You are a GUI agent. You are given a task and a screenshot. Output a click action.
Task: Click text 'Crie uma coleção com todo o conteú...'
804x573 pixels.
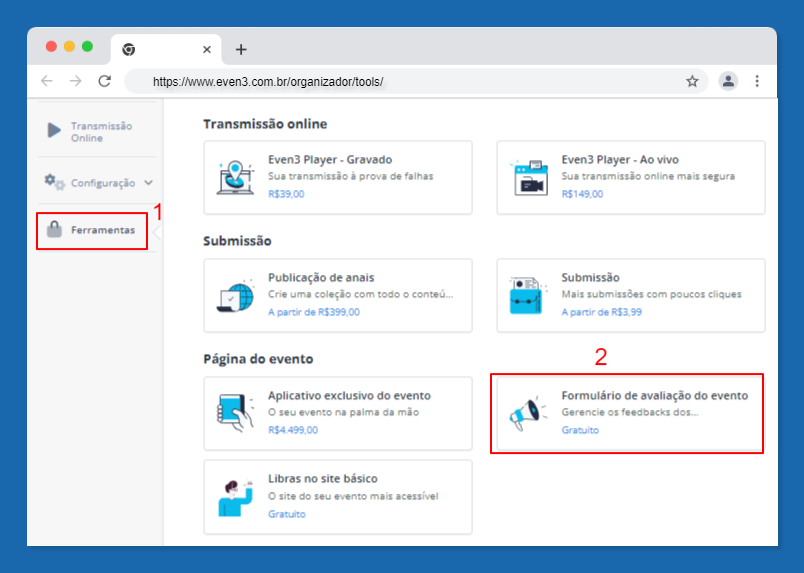(x=360, y=294)
